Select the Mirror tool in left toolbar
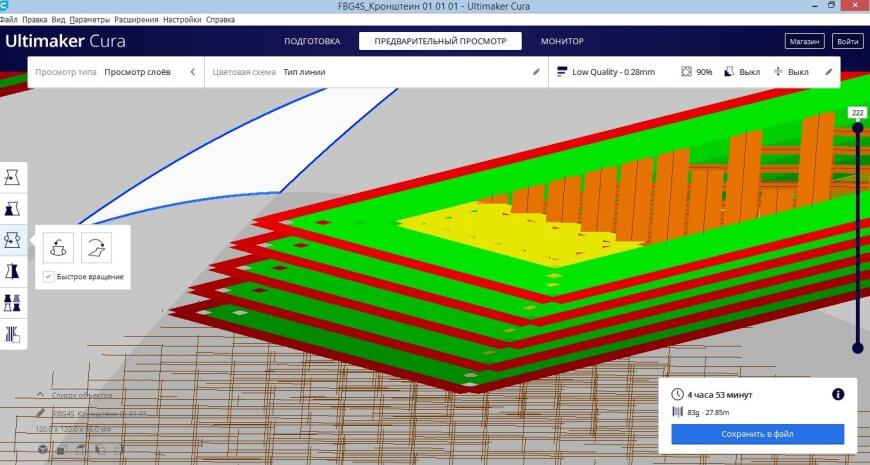 [x=12, y=271]
